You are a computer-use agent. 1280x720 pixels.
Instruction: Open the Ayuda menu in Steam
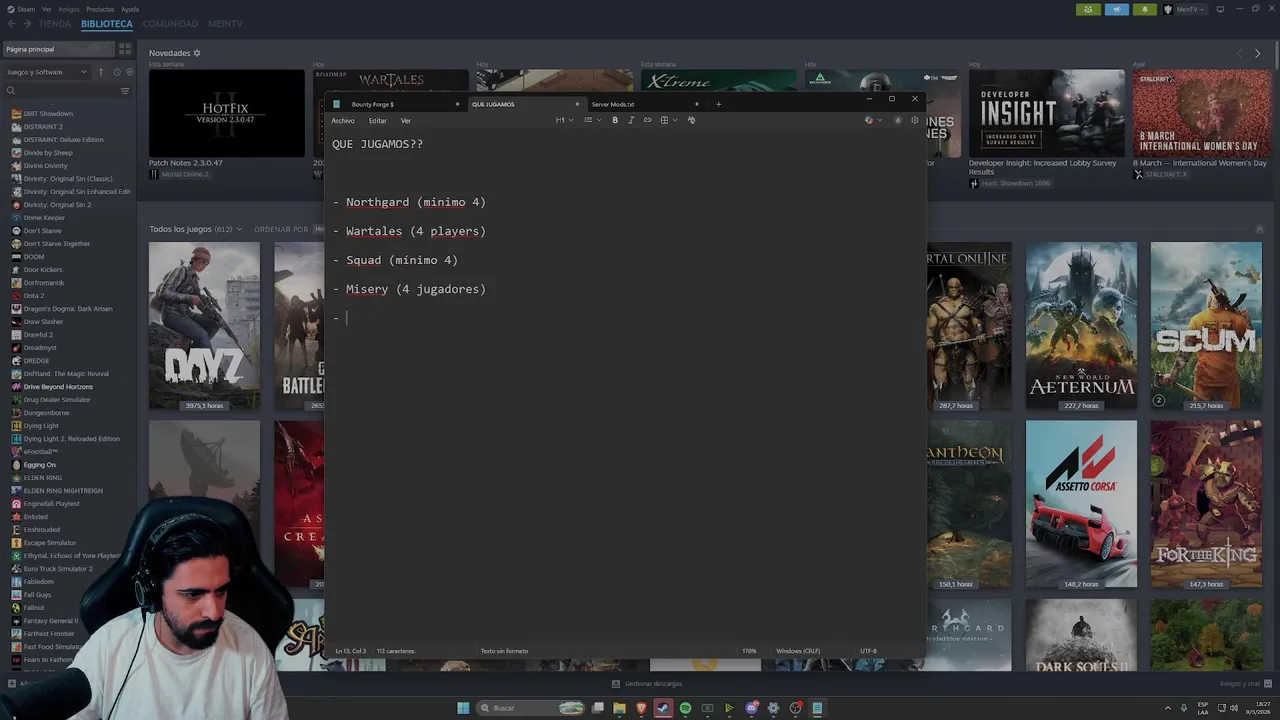coord(130,9)
